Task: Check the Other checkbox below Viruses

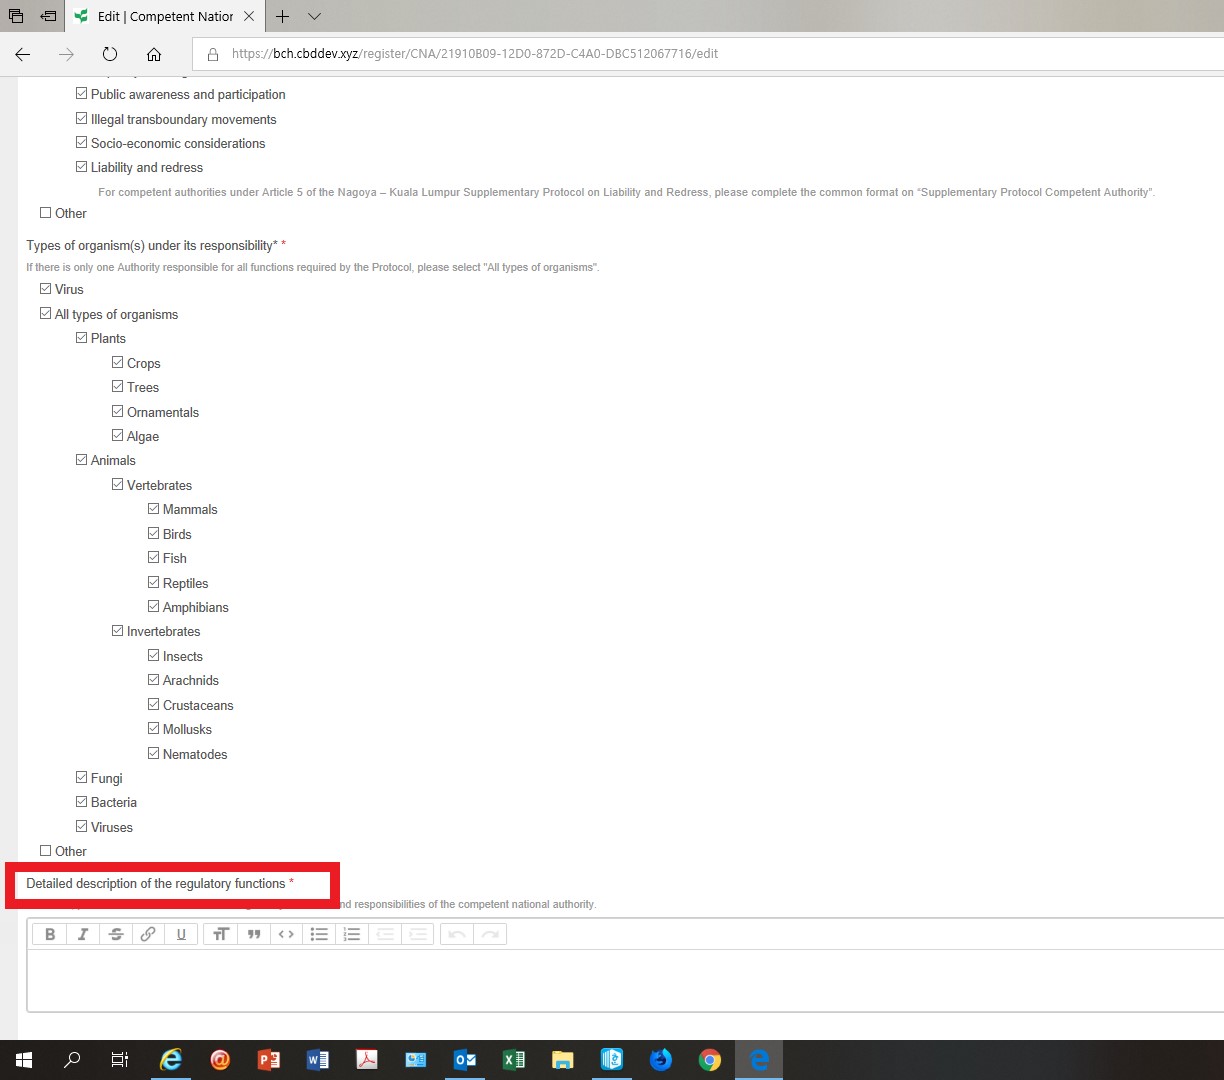Action: (x=46, y=851)
